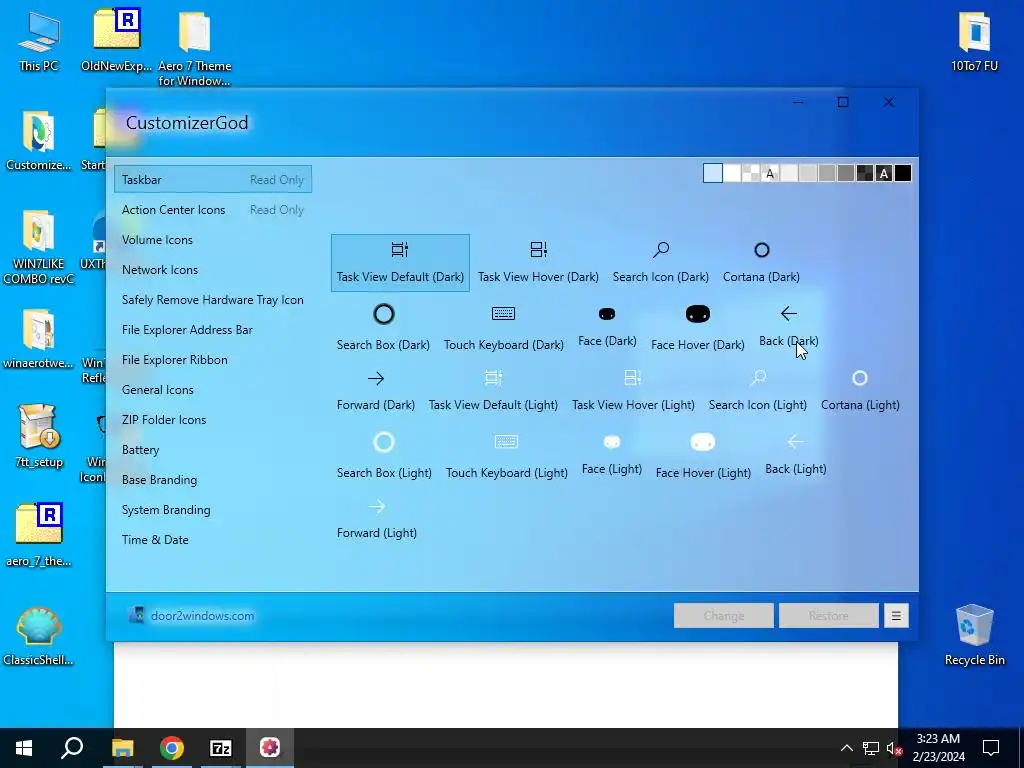This screenshot has height=768, width=1024.
Task: Choose the Face Hover (Dark) icon
Action: tap(697, 328)
